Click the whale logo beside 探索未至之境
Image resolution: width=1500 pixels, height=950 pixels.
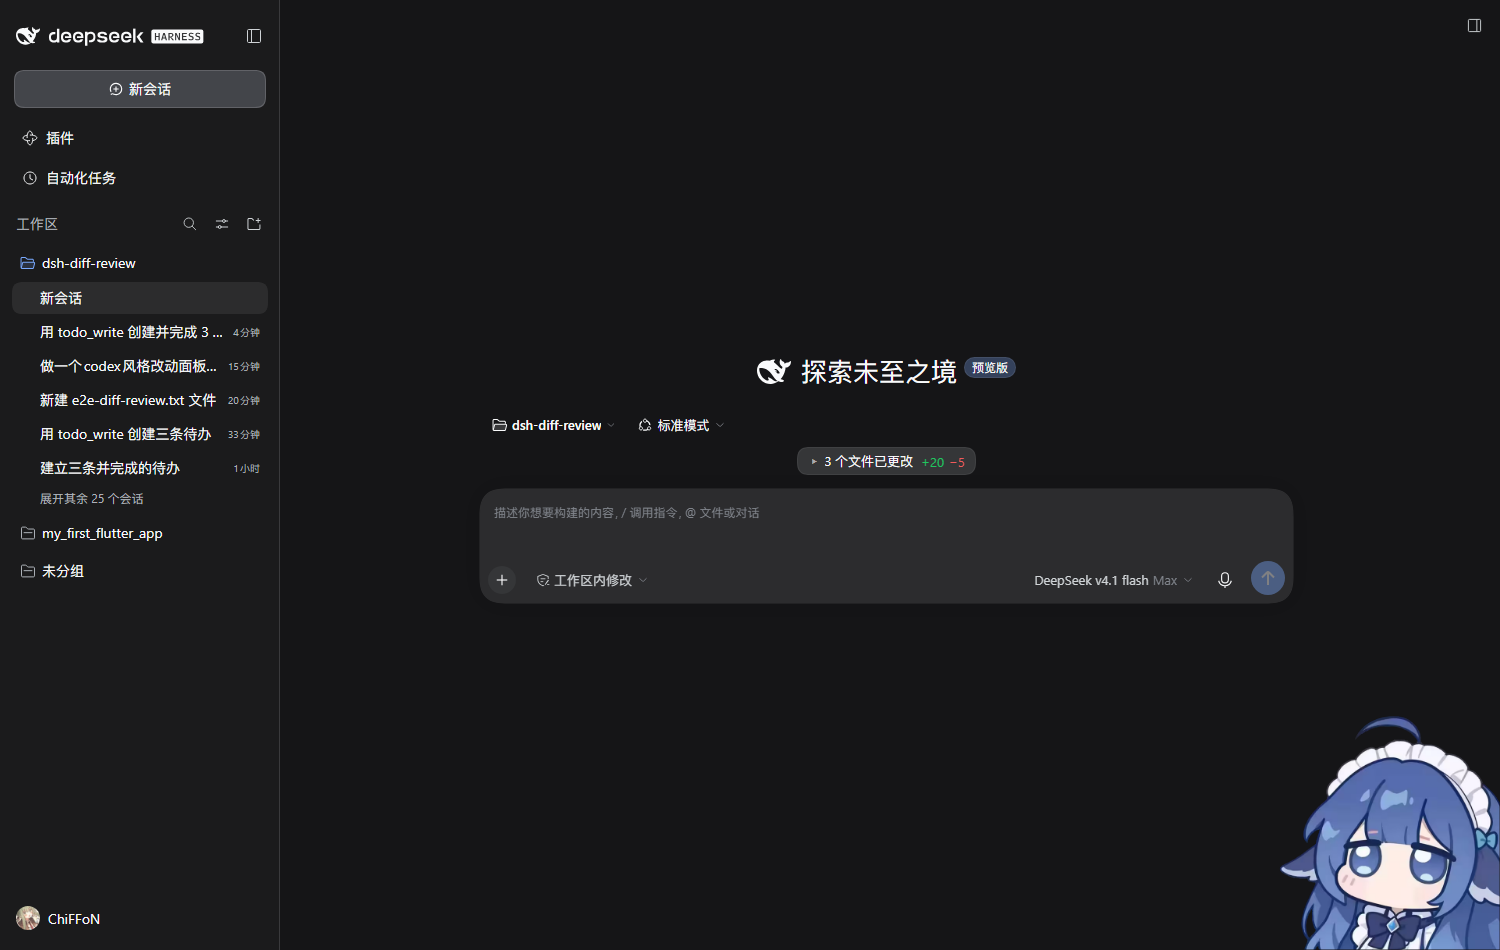[774, 371]
